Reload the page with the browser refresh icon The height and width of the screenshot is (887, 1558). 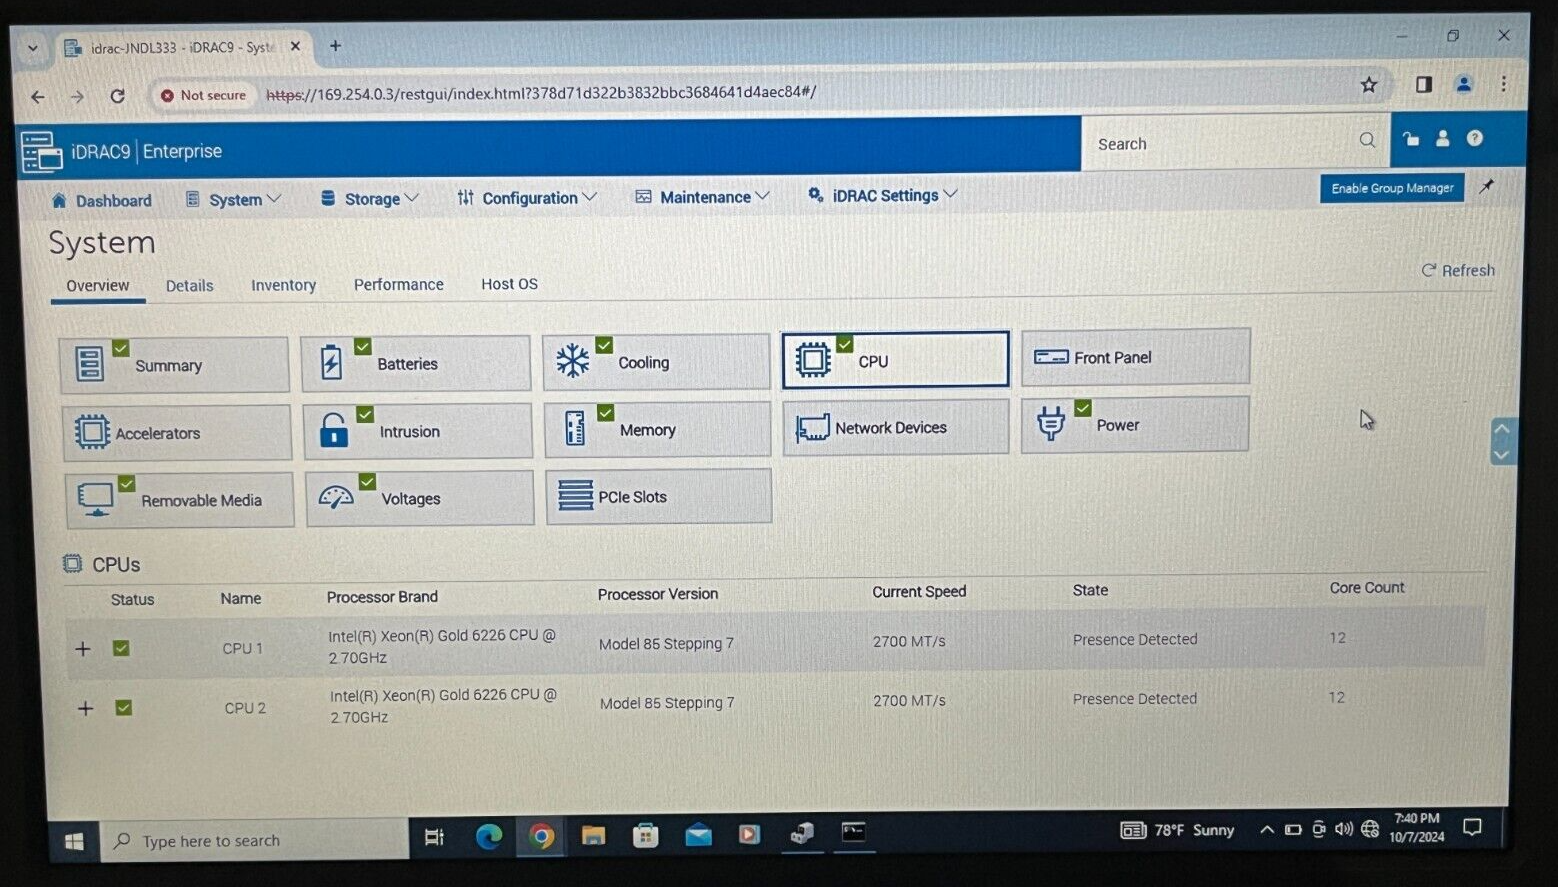pyautogui.click(x=117, y=96)
